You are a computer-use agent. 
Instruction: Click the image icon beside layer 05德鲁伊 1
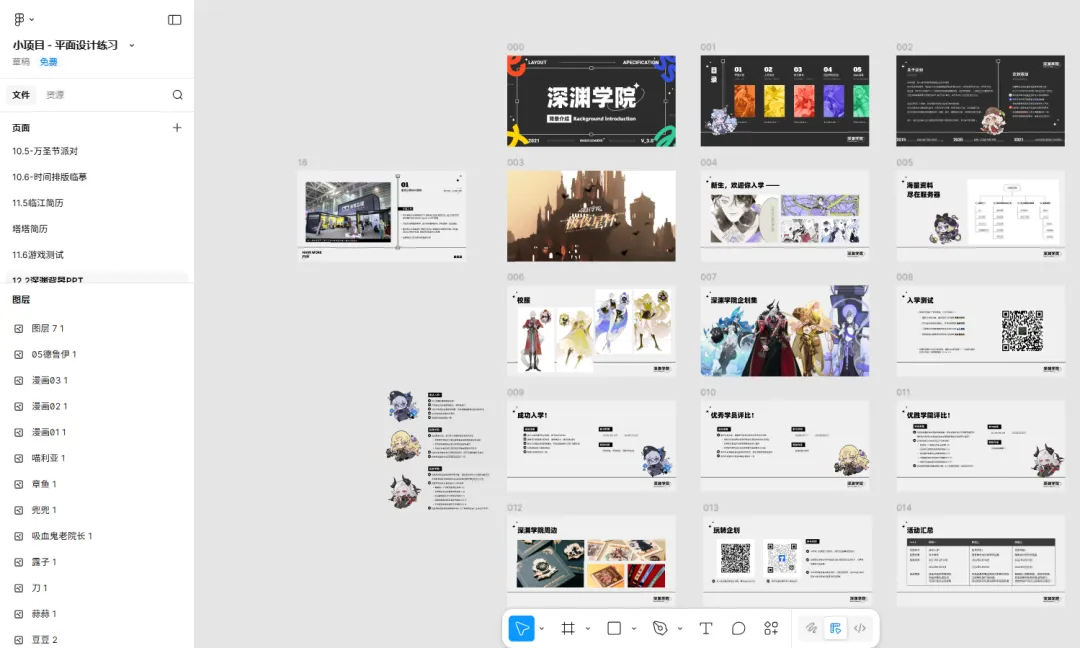19,355
